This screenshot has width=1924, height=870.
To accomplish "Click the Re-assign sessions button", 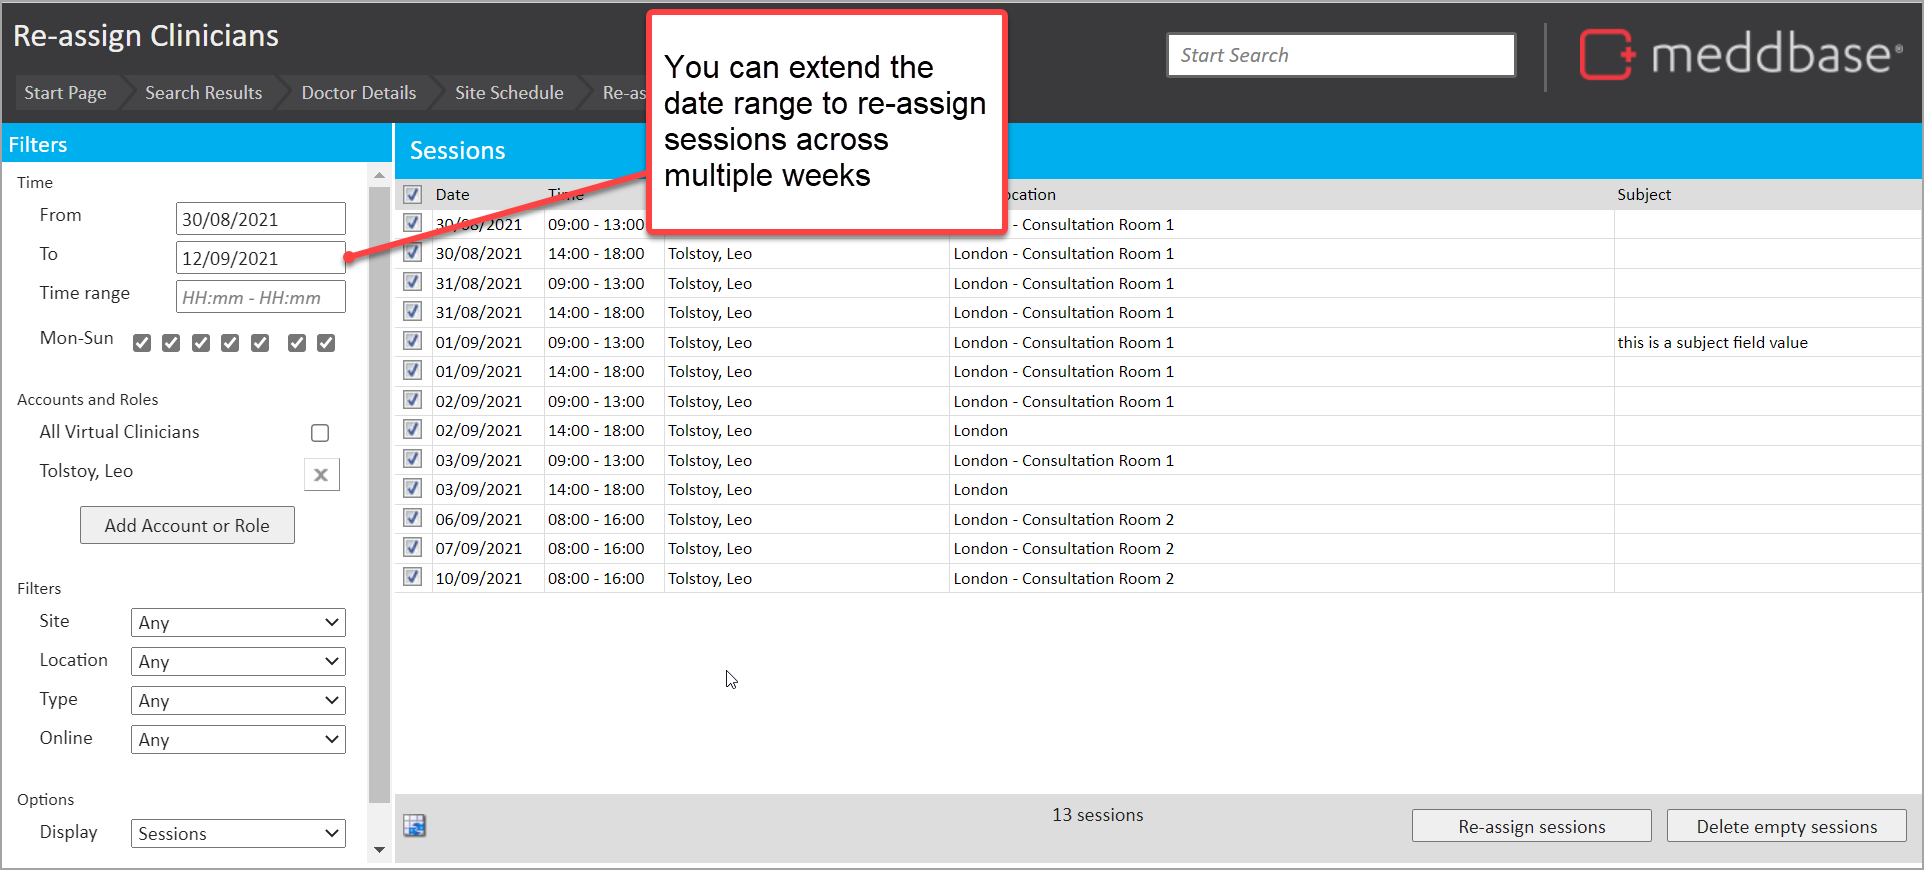I will (x=1531, y=826).
